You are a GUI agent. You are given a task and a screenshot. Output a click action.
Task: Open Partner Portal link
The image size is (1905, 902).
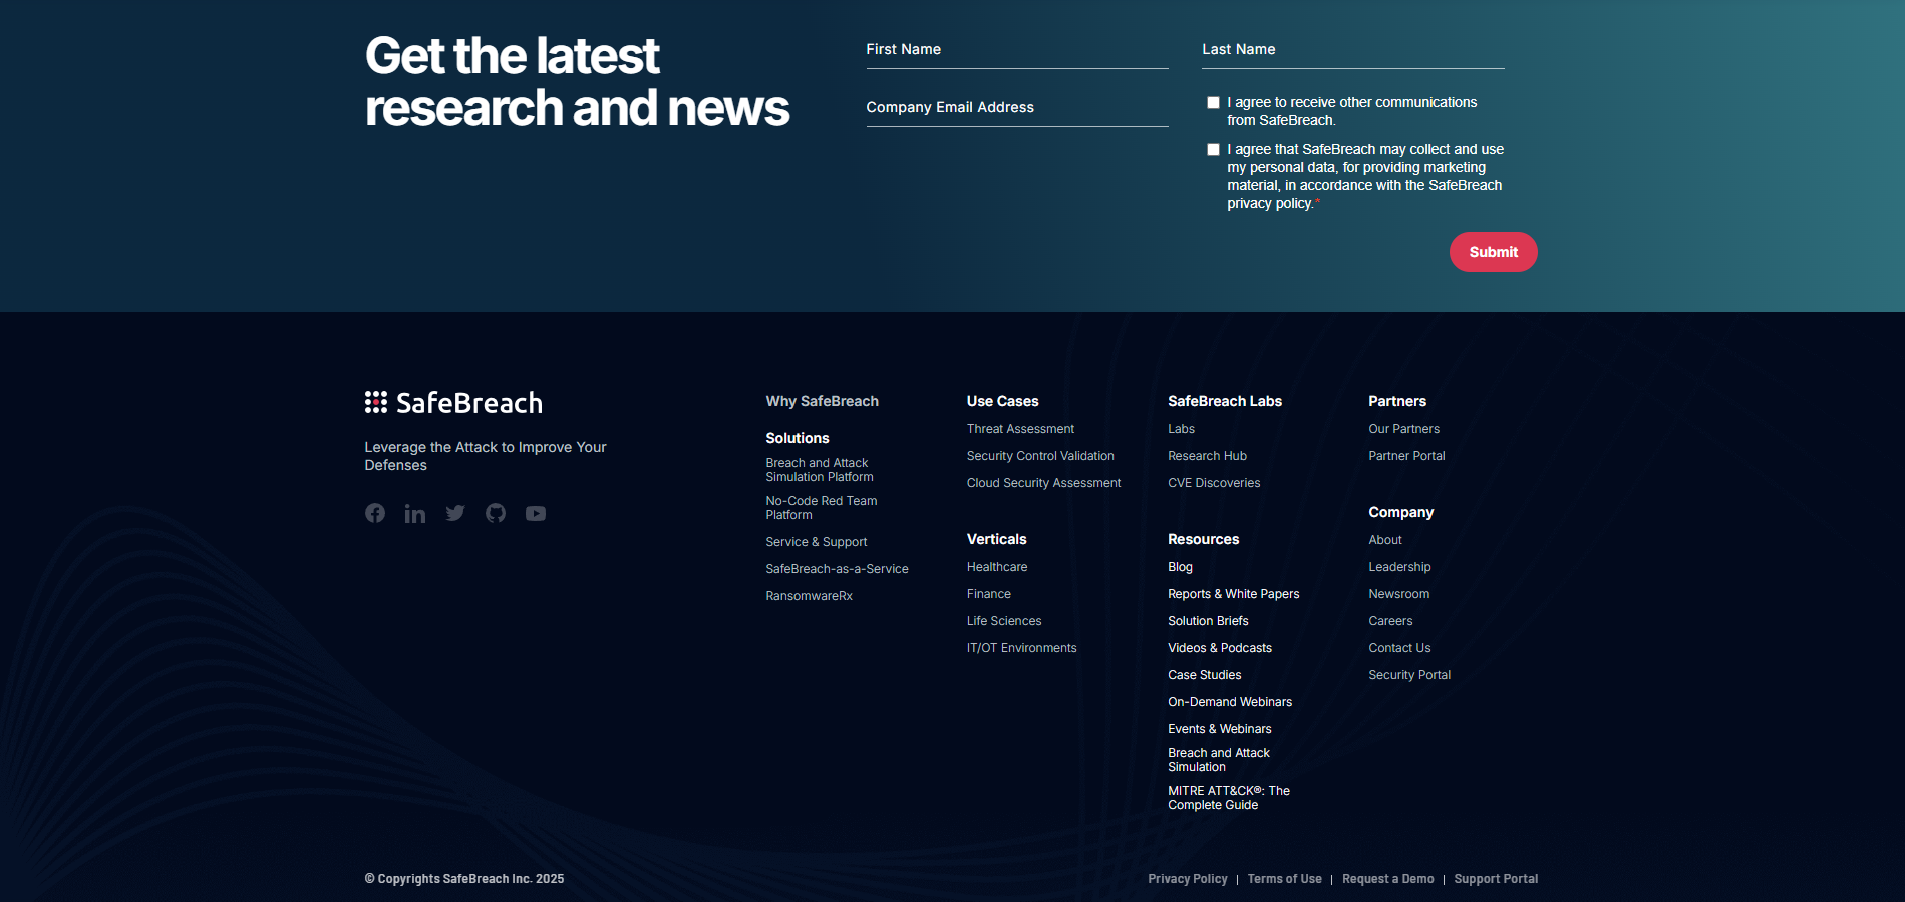1407,456
